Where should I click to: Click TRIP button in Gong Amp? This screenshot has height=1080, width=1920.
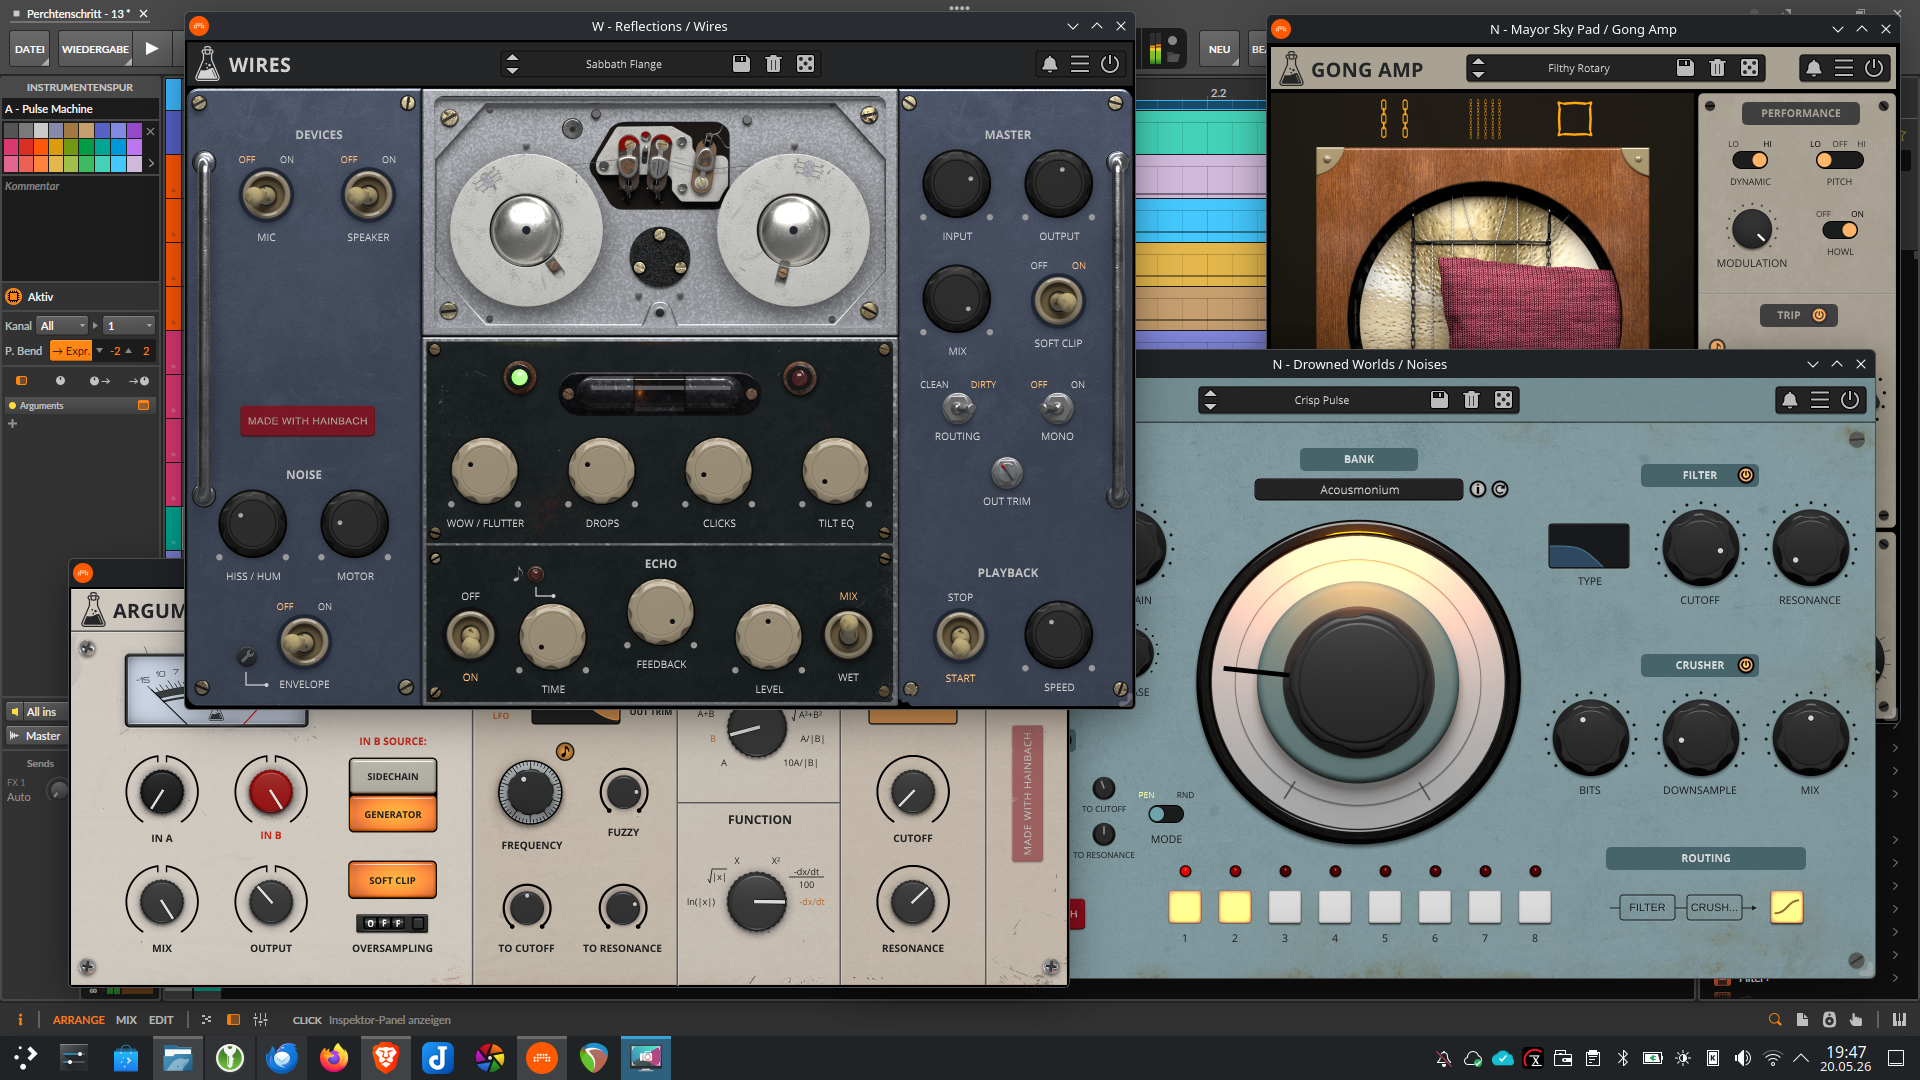1799,315
